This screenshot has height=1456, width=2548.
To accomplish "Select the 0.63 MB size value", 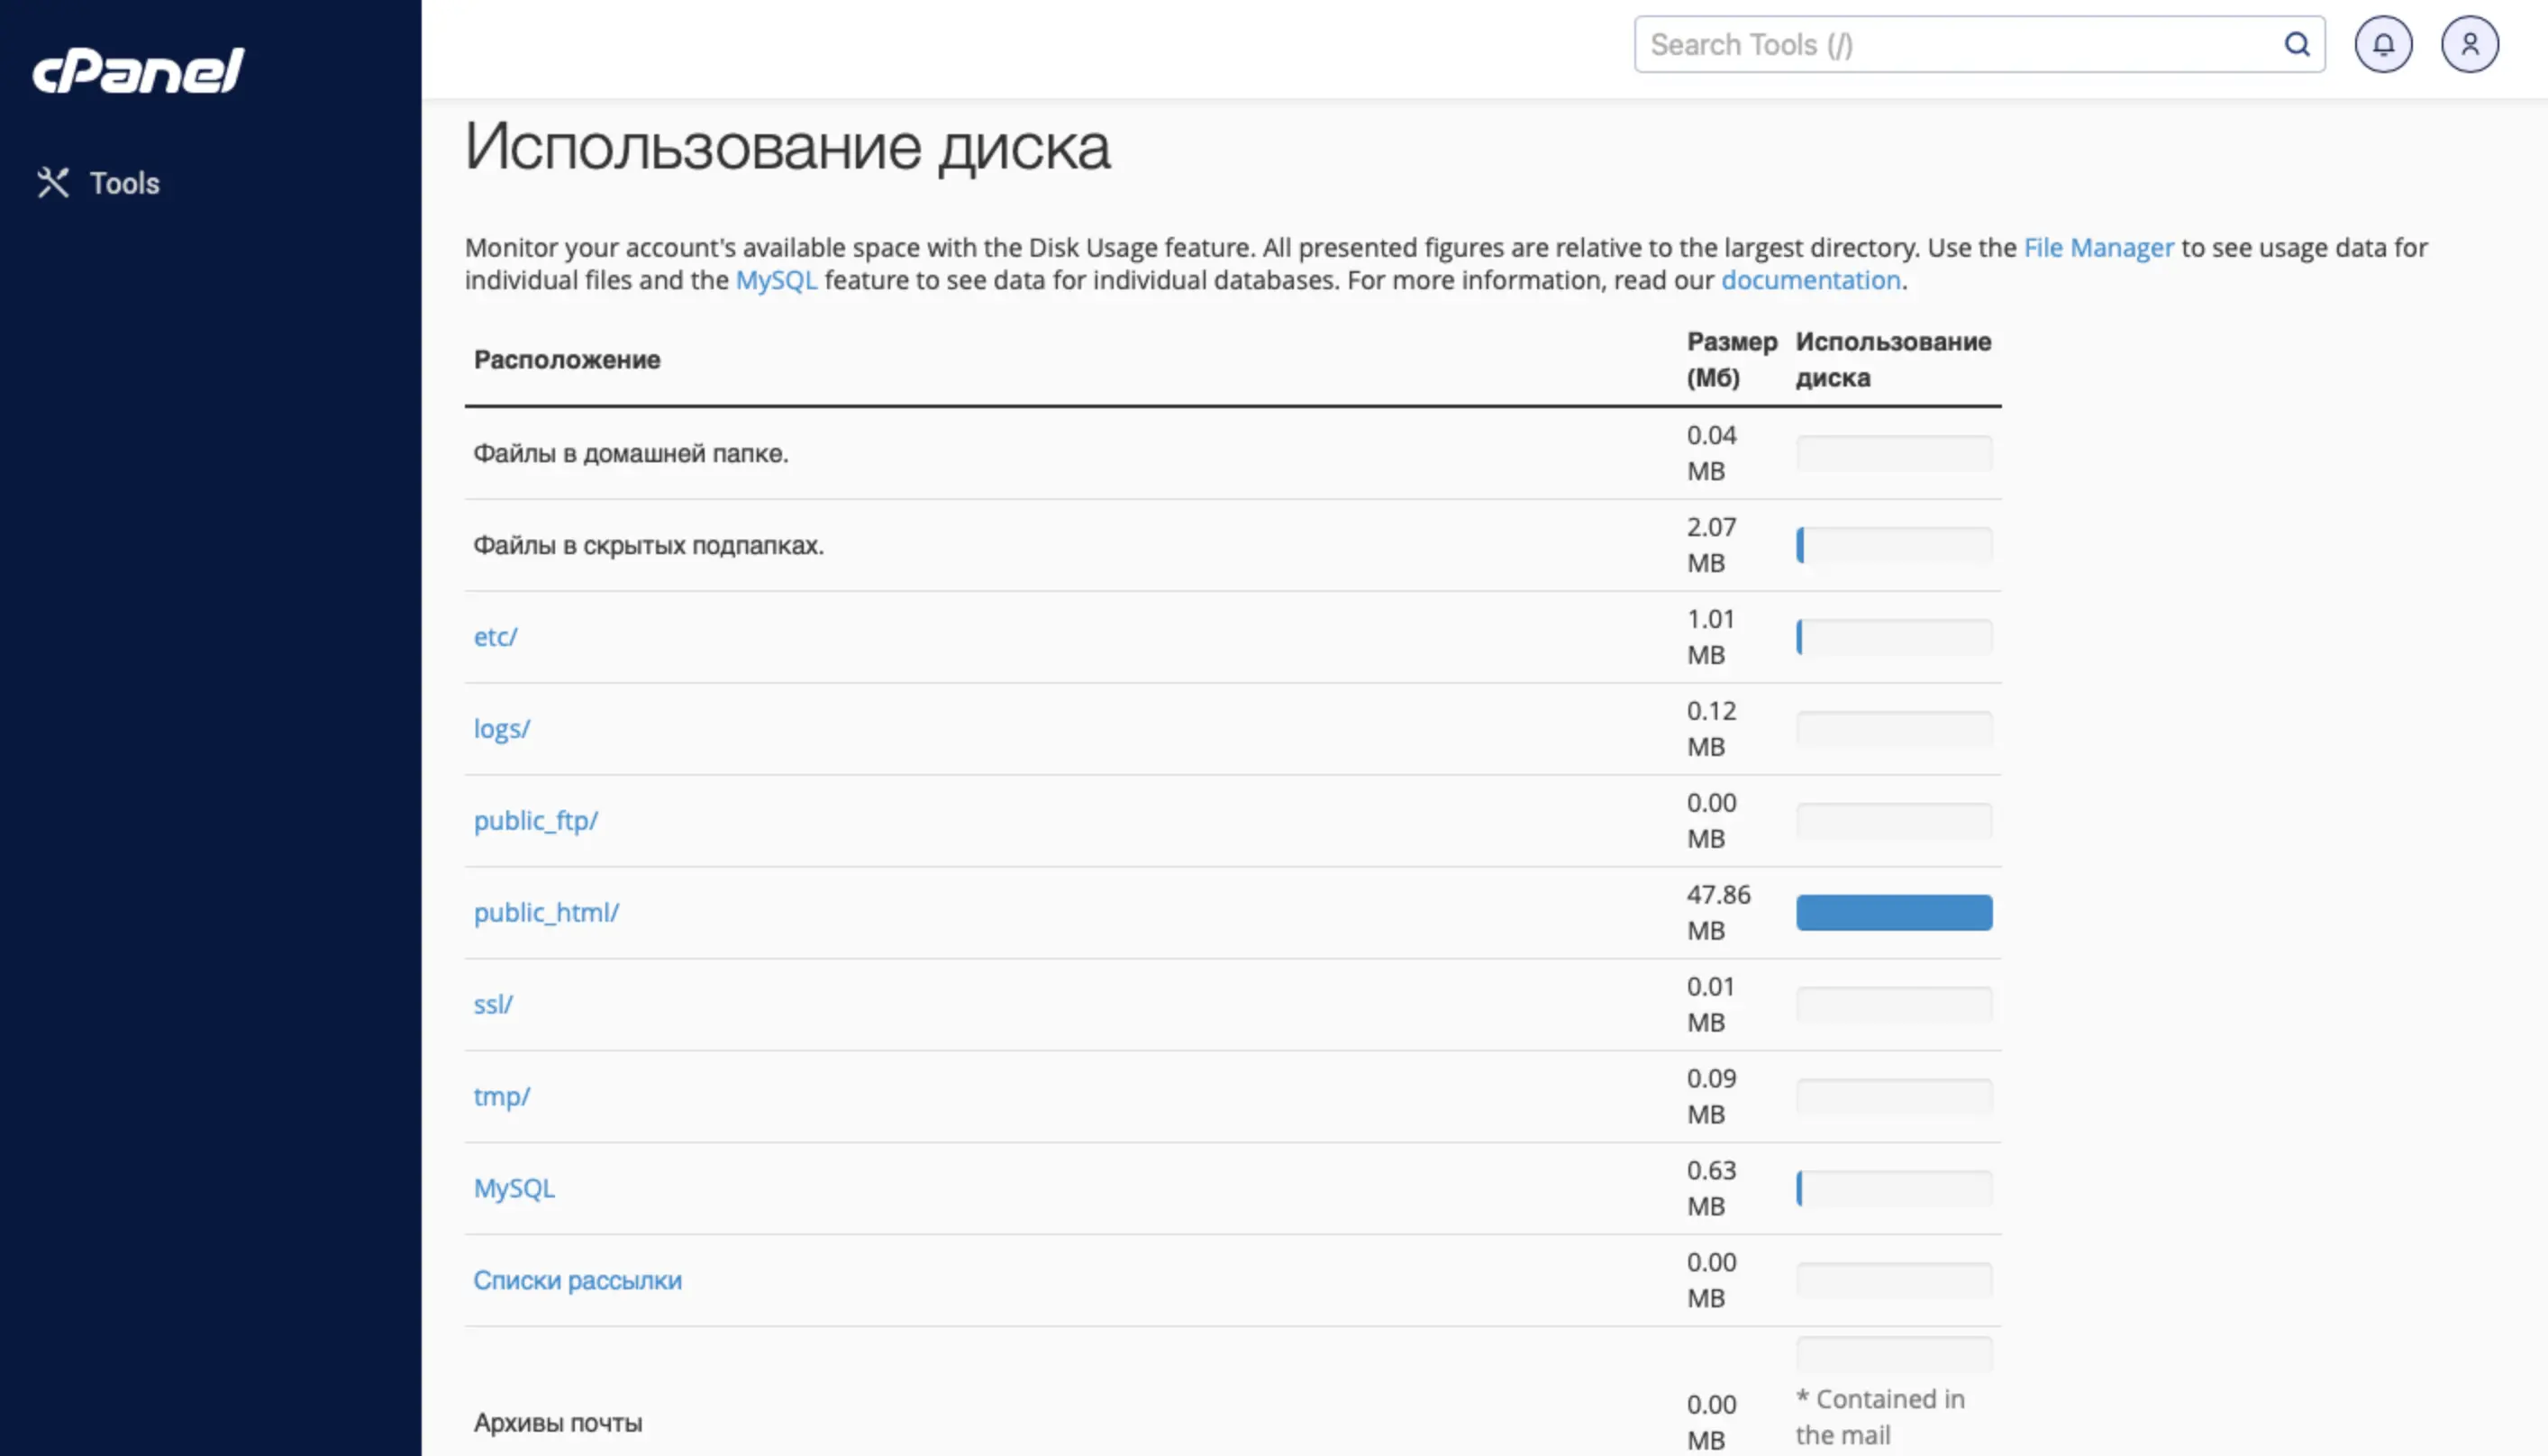I will coord(1711,1188).
